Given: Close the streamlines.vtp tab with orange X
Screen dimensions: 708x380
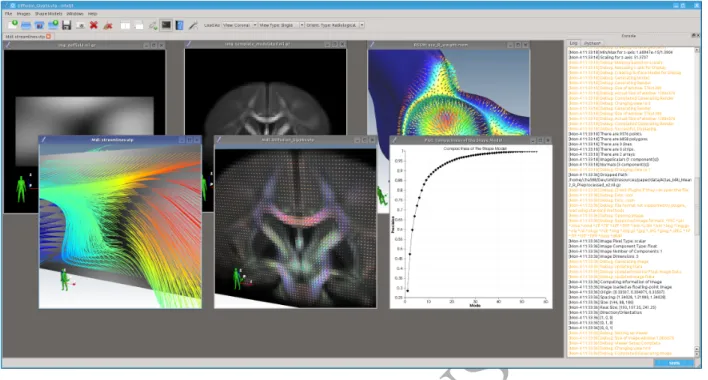Looking at the screenshot, I should click(49, 36).
